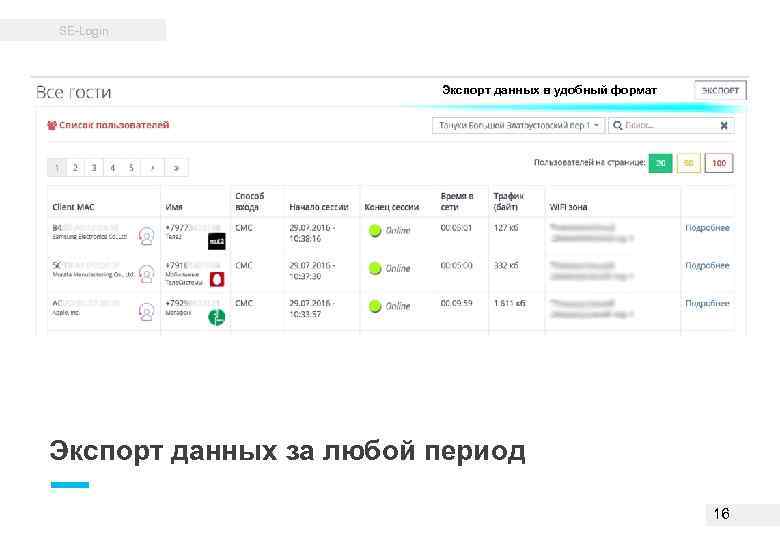Click phone number starting +7977
This screenshot has width=780, height=540.
(x=193, y=228)
